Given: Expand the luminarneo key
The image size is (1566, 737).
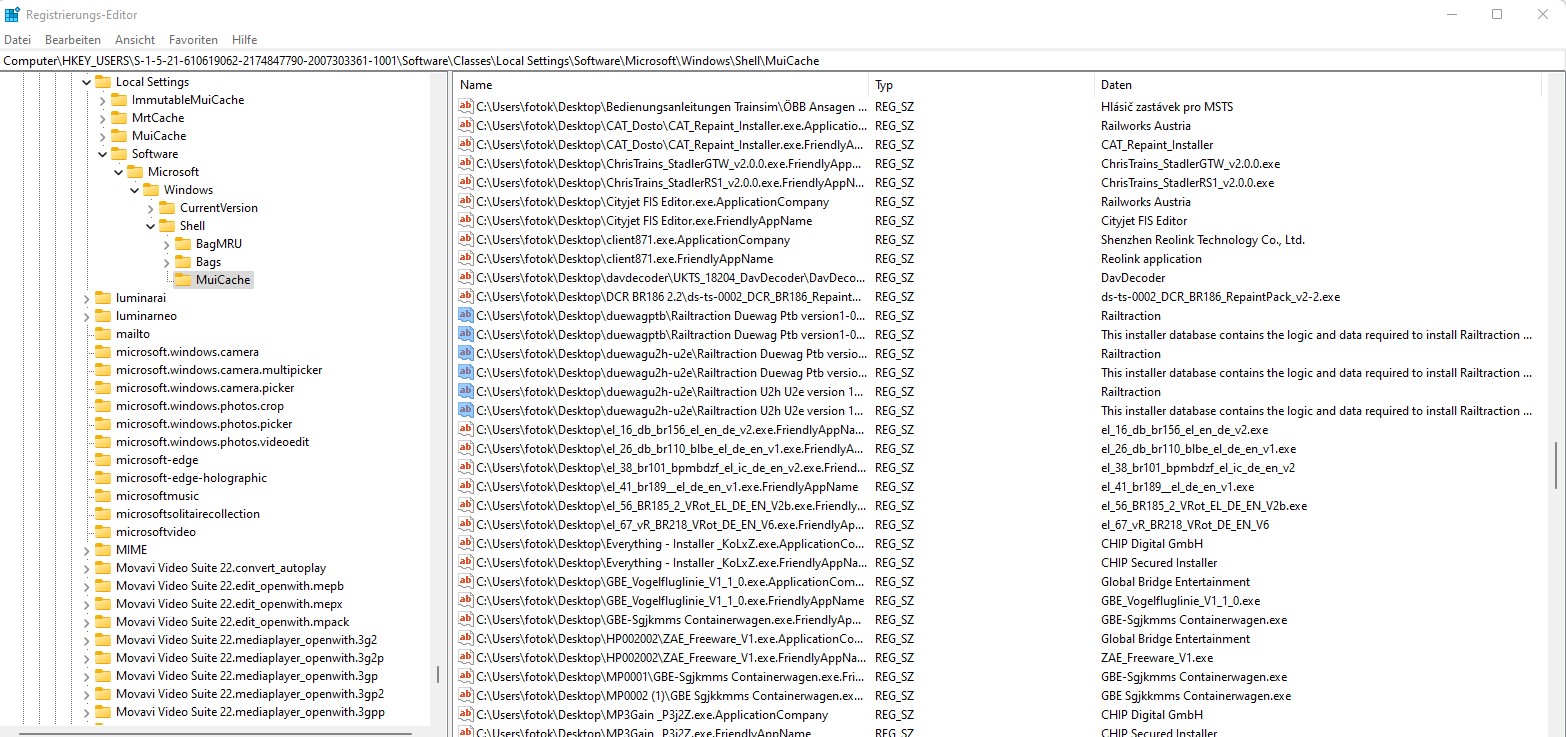Looking at the screenshot, I should [86, 316].
